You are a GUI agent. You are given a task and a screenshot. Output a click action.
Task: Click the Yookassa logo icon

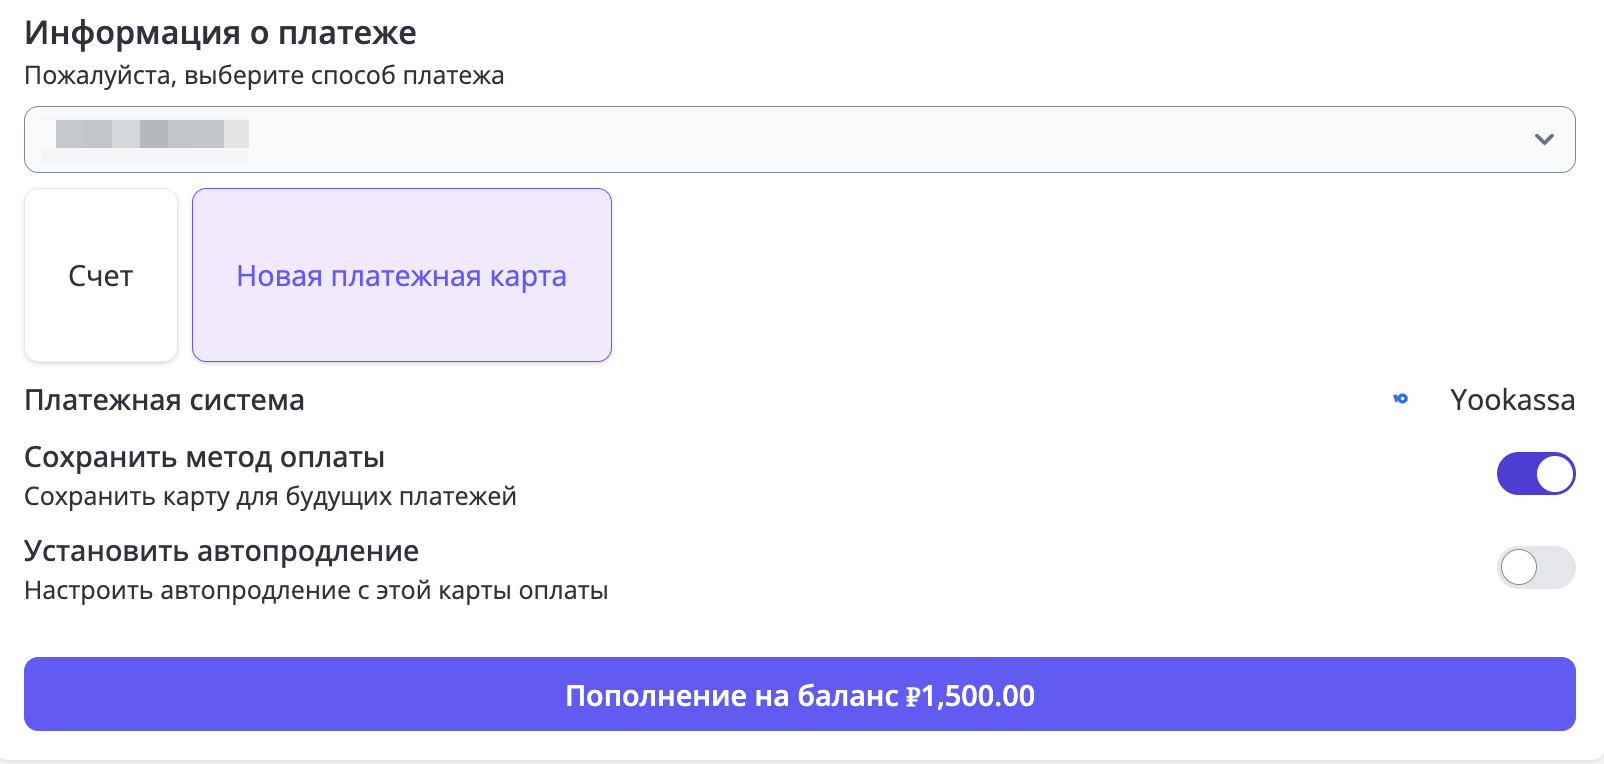(x=1401, y=399)
